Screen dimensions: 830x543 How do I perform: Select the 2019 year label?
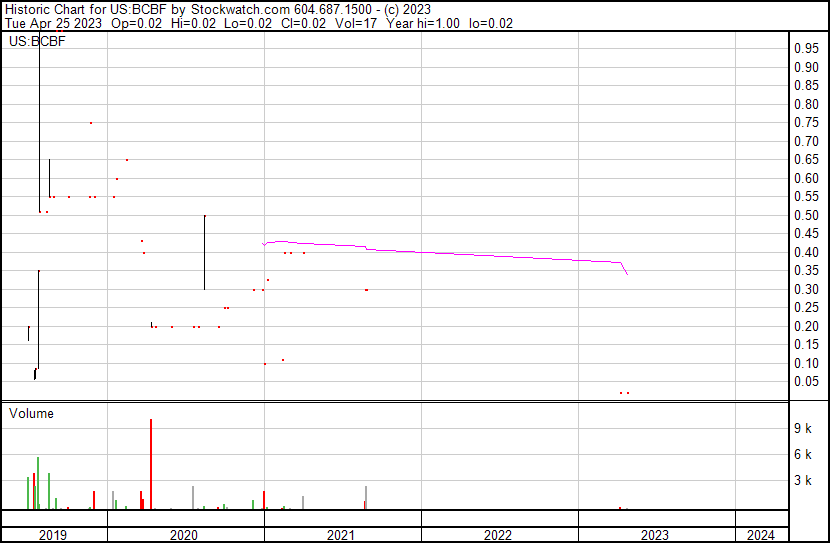coord(53,535)
